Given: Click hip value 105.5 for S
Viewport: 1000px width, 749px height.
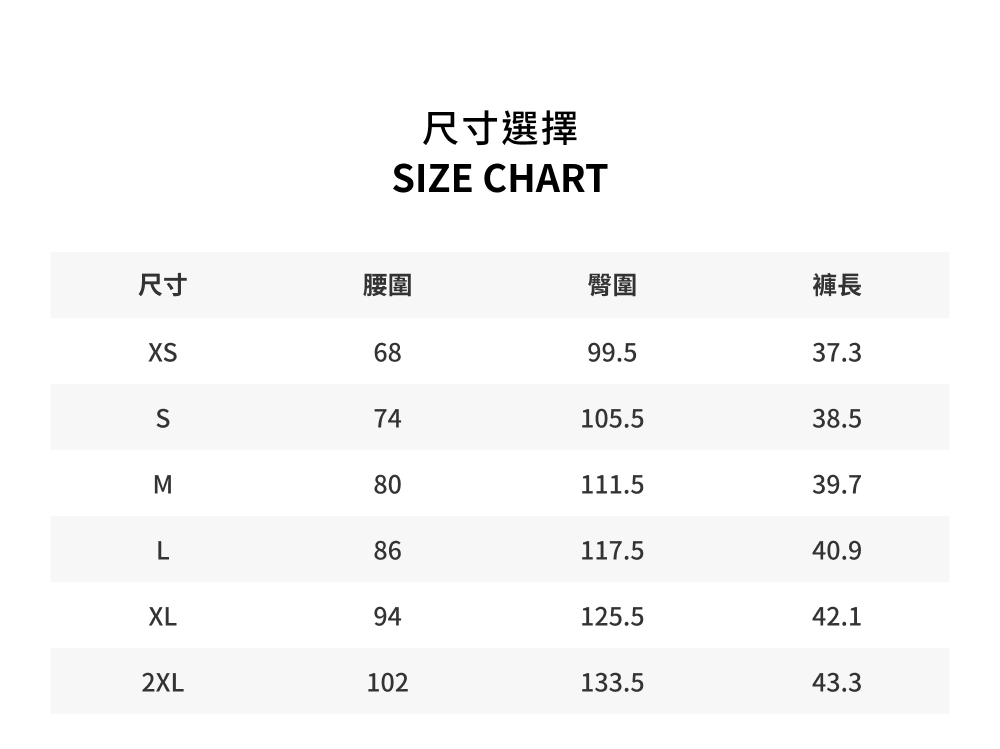Looking at the screenshot, I should click(x=612, y=419).
